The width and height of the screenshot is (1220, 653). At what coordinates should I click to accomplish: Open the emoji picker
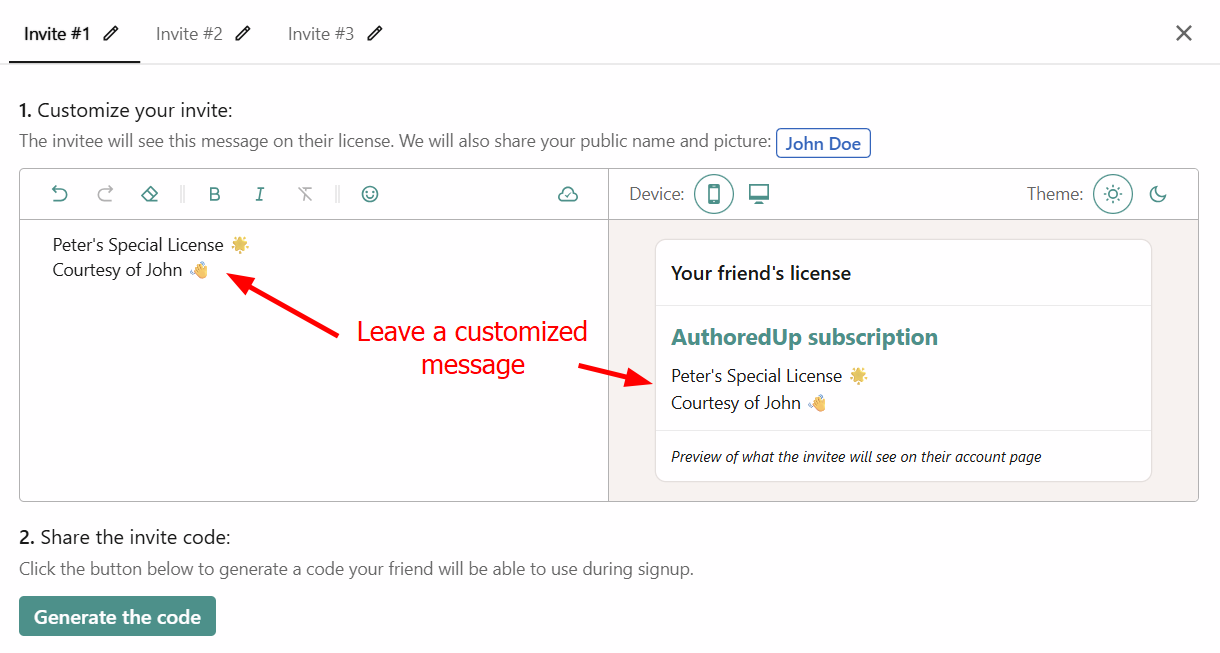tap(370, 194)
